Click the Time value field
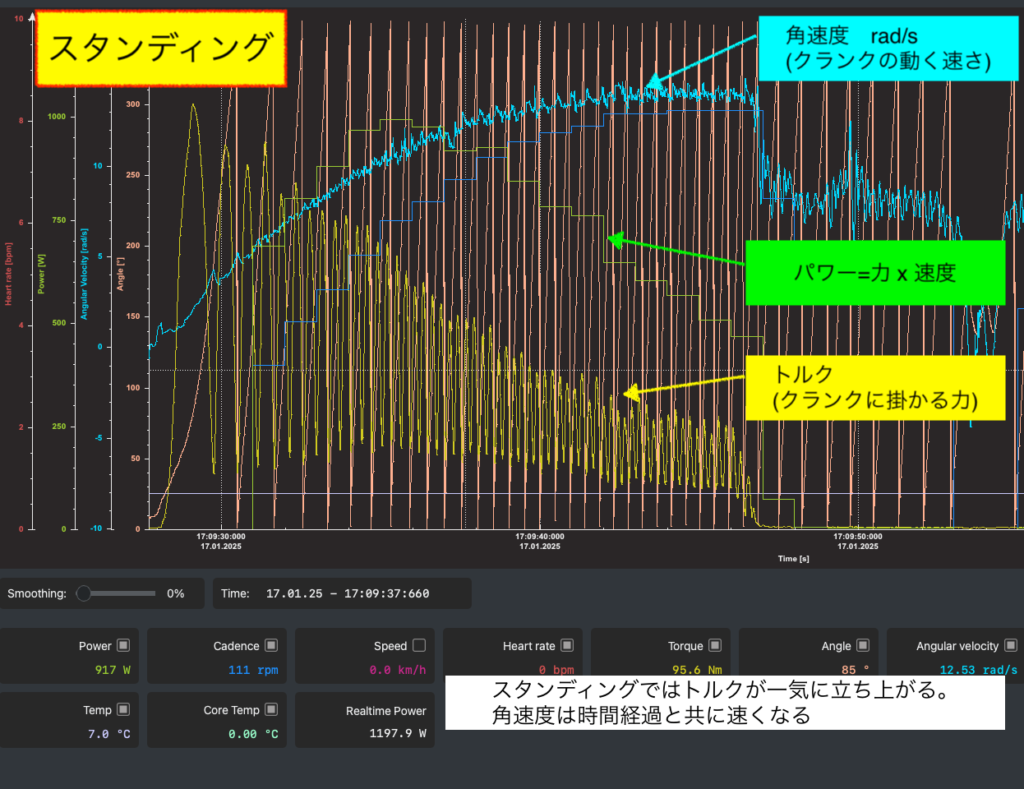 coord(347,593)
